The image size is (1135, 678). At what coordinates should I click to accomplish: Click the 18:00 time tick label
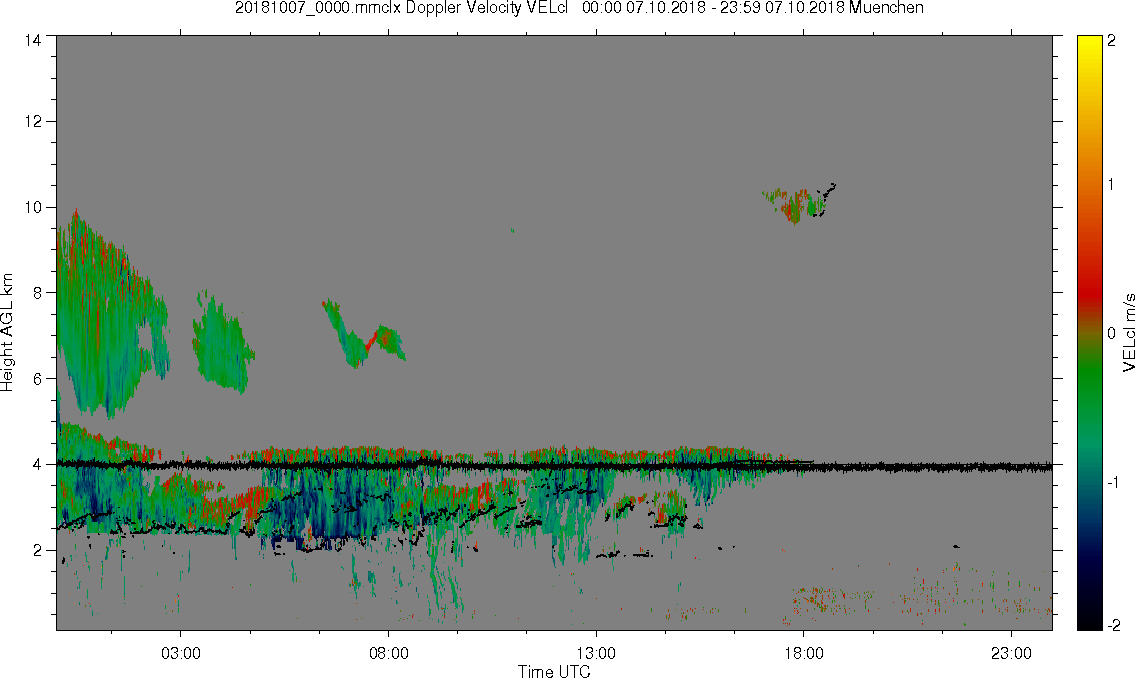point(803,653)
